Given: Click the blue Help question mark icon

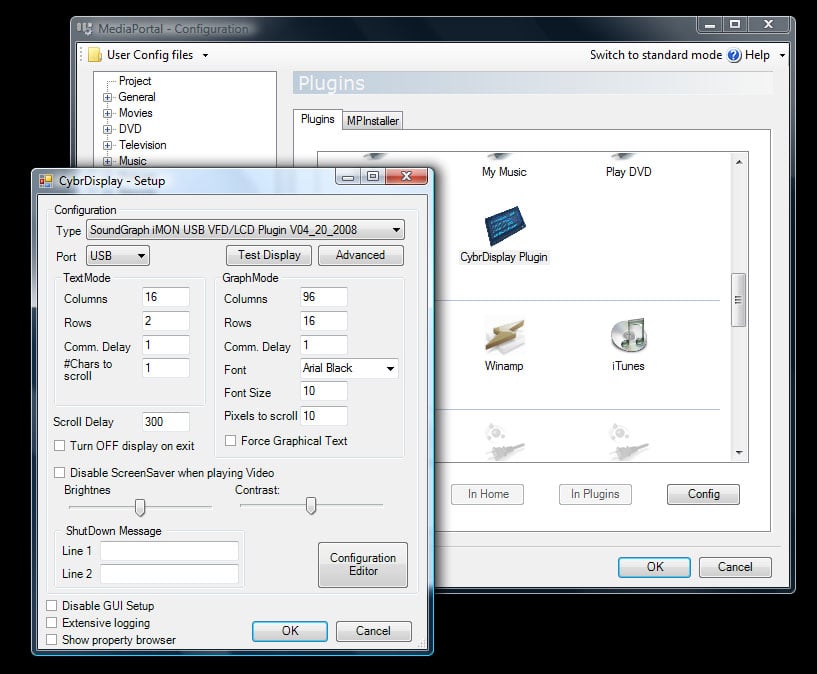Looking at the screenshot, I should [x=734, y=55].
